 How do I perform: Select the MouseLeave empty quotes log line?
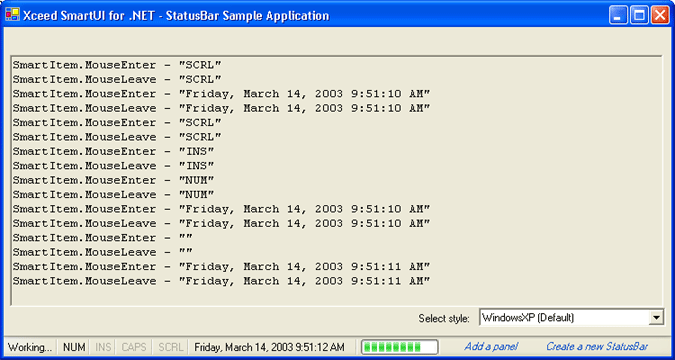[x=102, y=252]
